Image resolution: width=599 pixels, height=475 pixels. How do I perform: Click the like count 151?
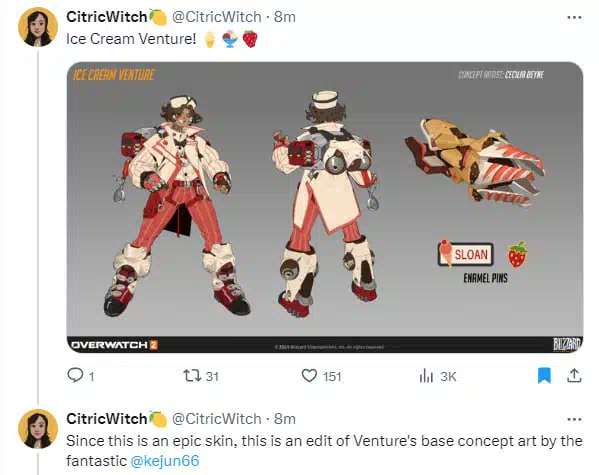point(332,376)
